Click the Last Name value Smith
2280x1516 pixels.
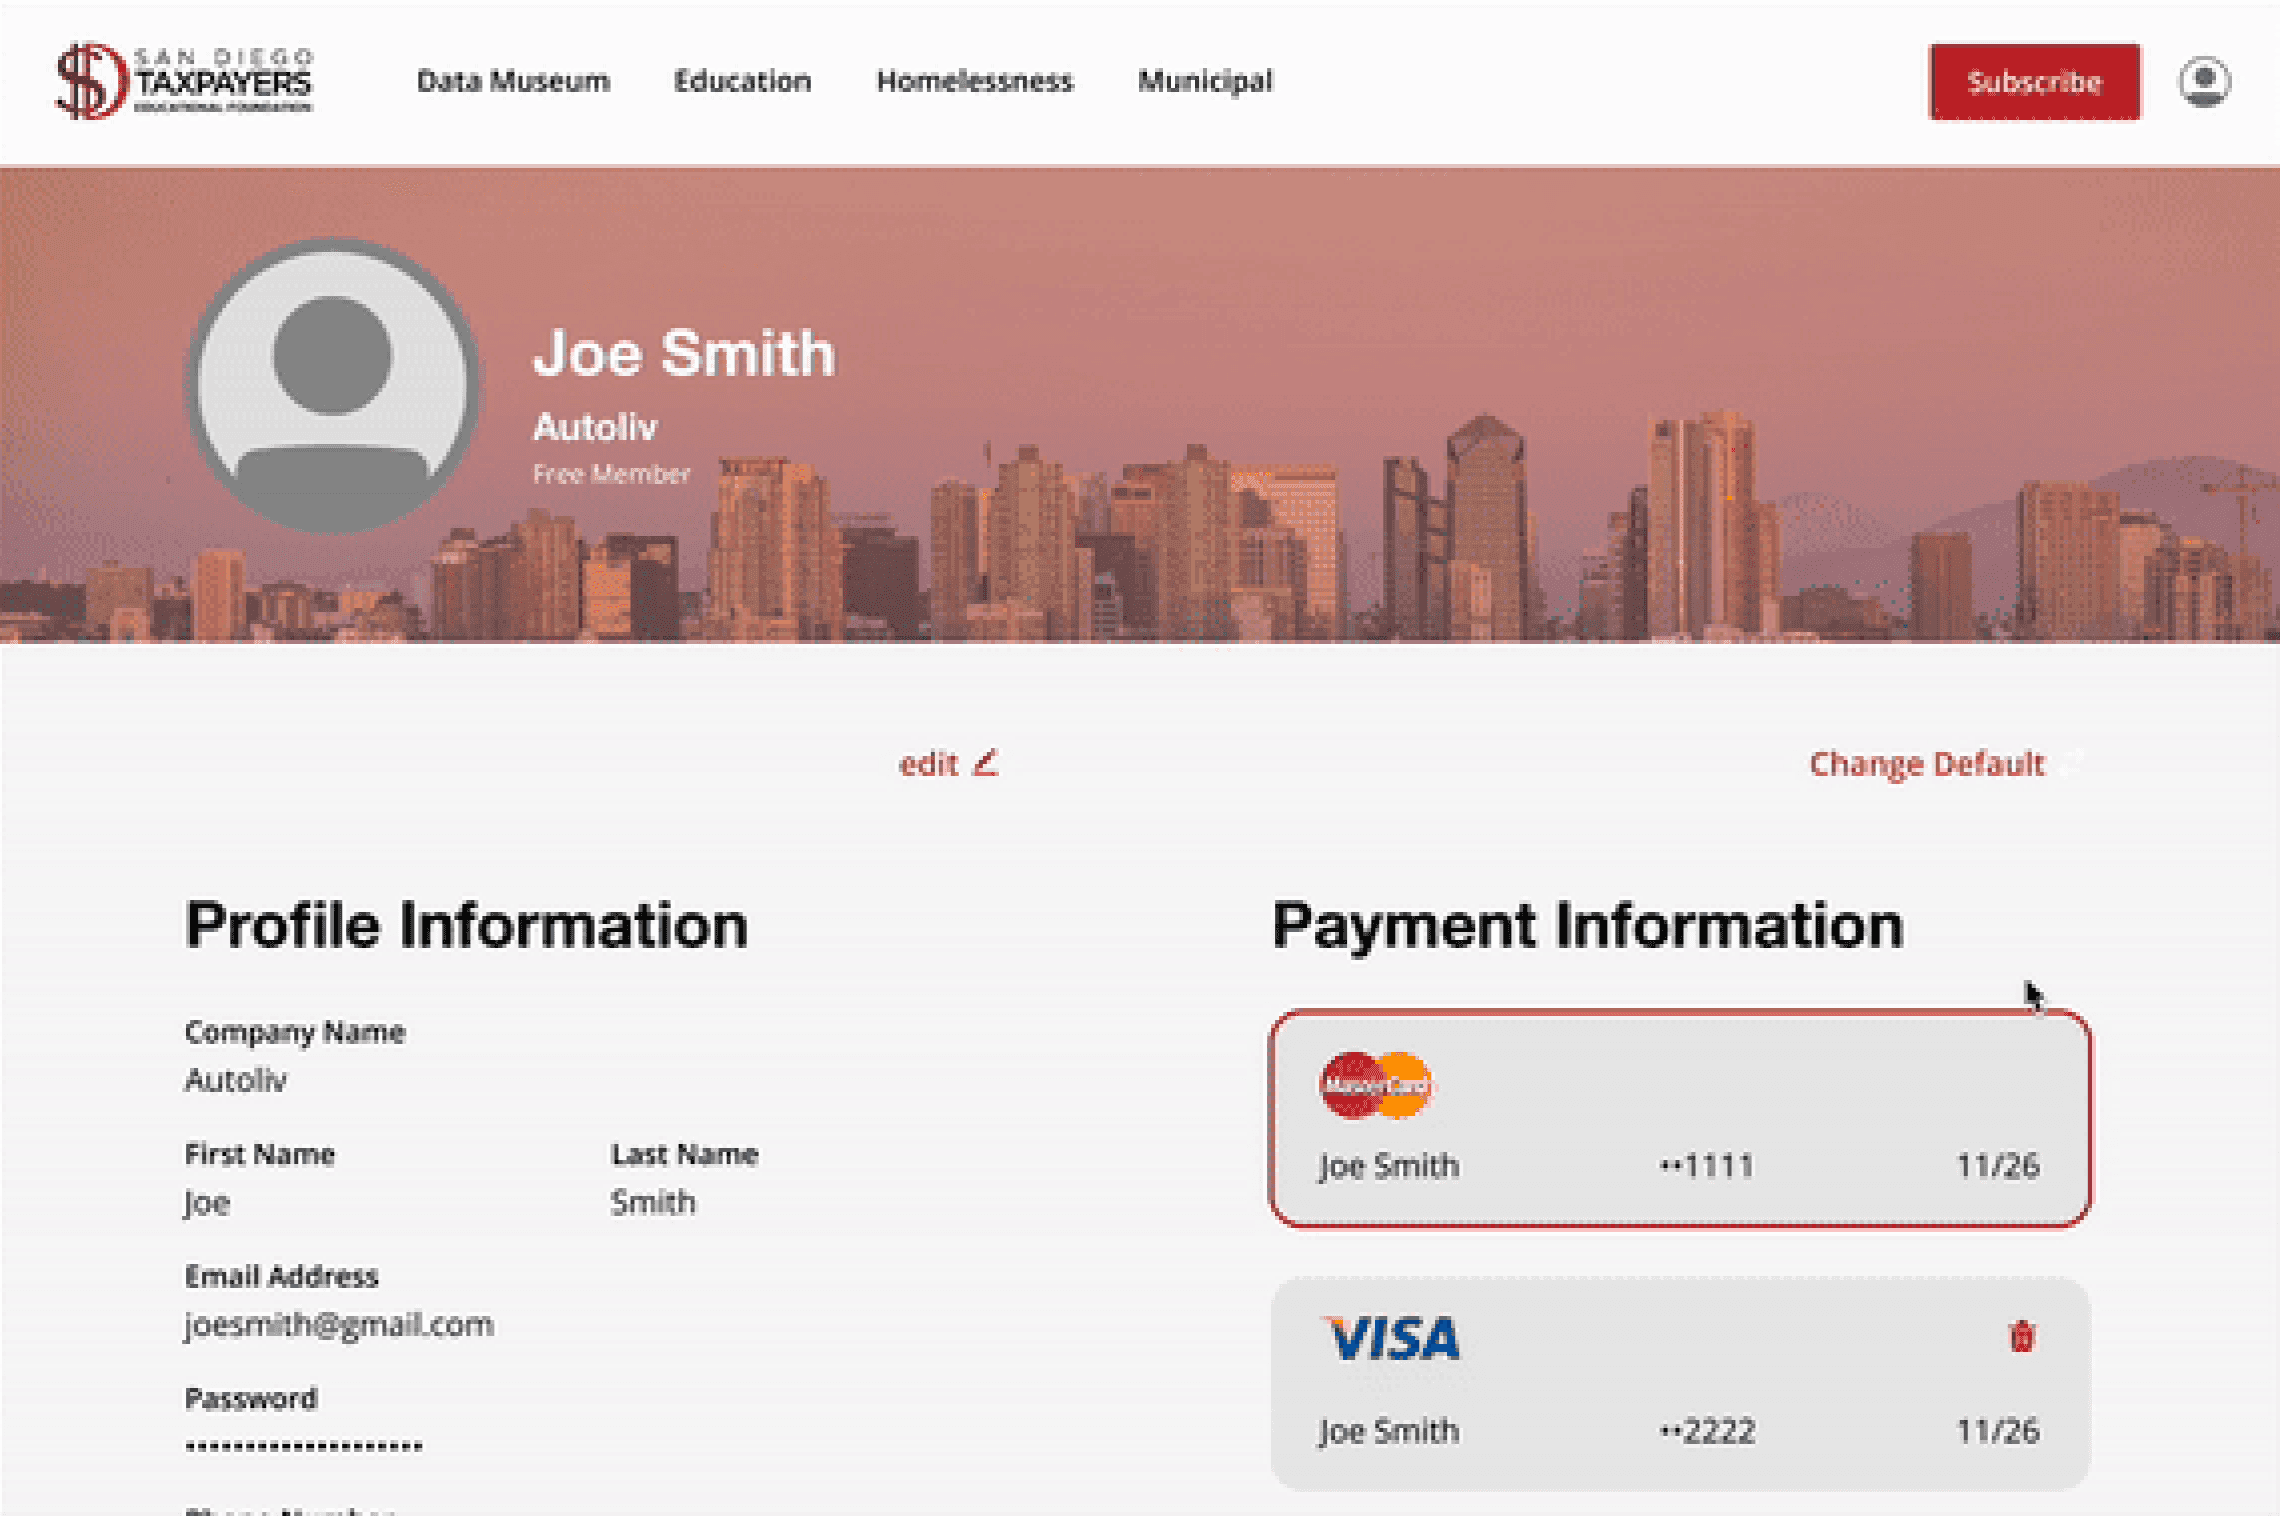[653, 1202]
